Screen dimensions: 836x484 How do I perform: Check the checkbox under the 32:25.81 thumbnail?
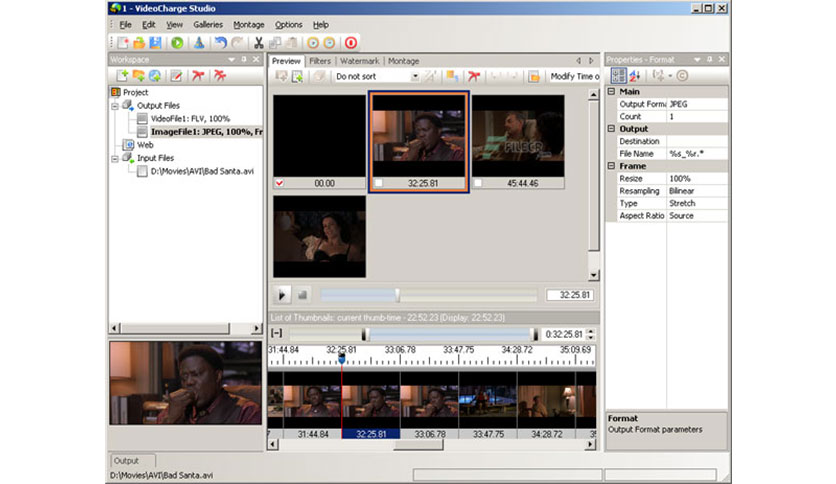379,183
